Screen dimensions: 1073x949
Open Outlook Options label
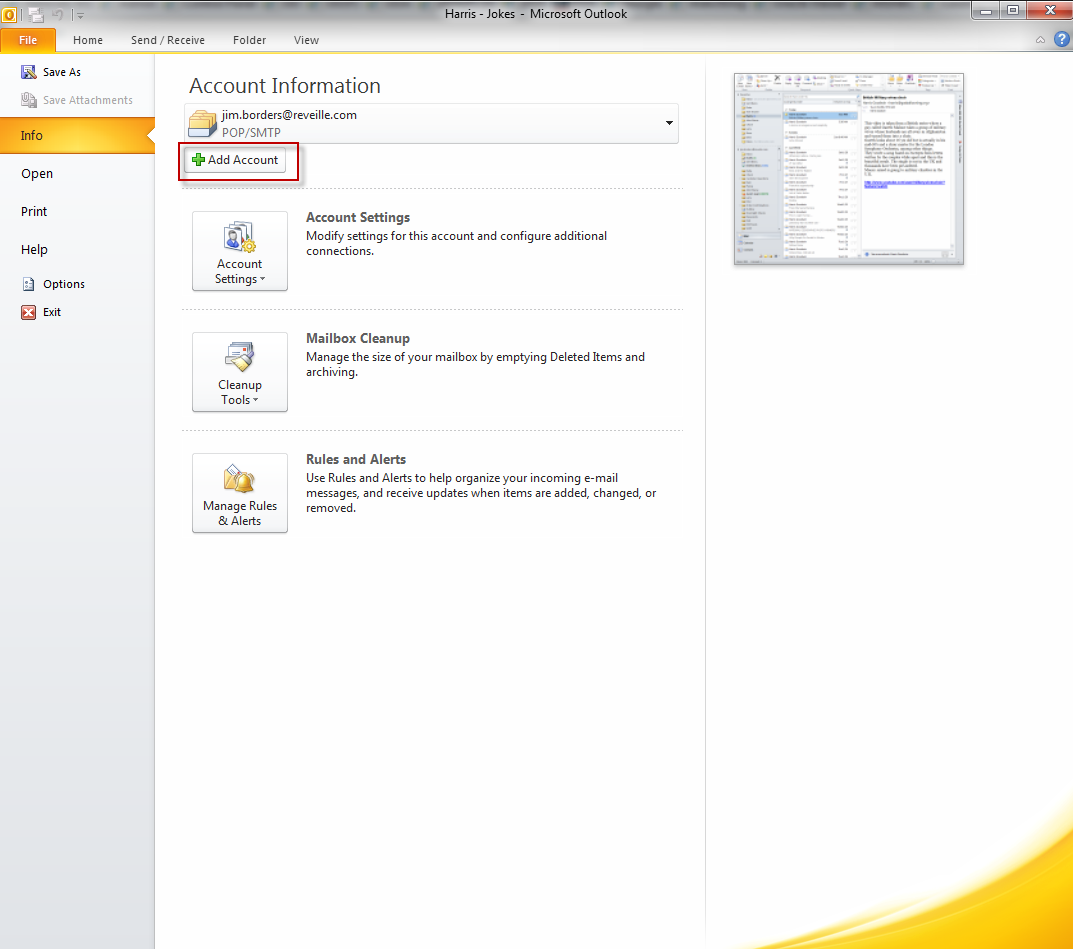tap(64, 284)
